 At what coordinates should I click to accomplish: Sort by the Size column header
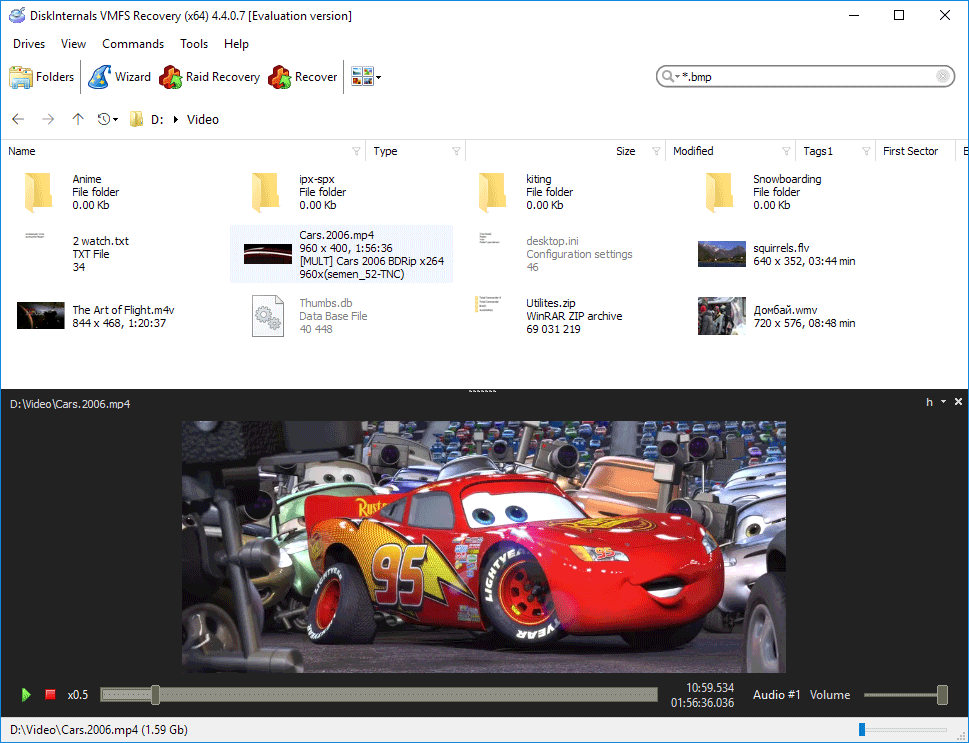click(625, 151)
